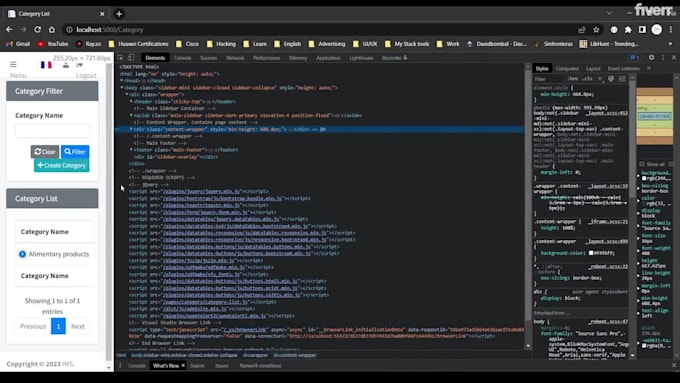Switch to the Console tab in DevTools
Viewport: 680px width, 383px height.
pyautogui.click(x=182, y=58)
